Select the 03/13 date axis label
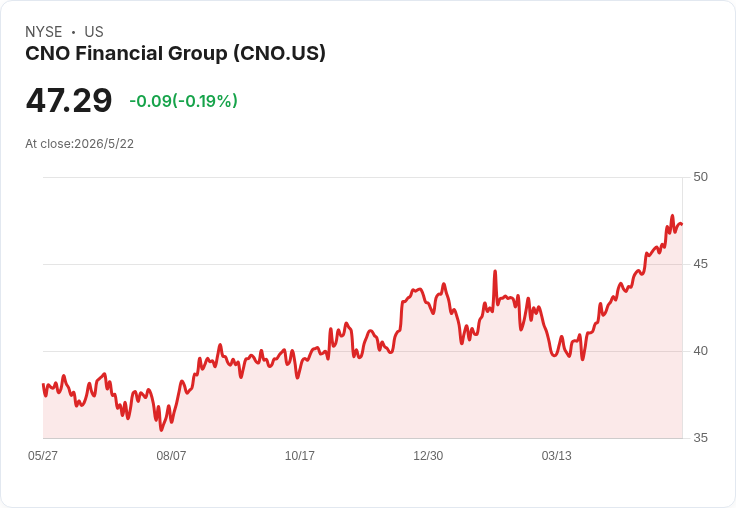 tap(556, 455)
